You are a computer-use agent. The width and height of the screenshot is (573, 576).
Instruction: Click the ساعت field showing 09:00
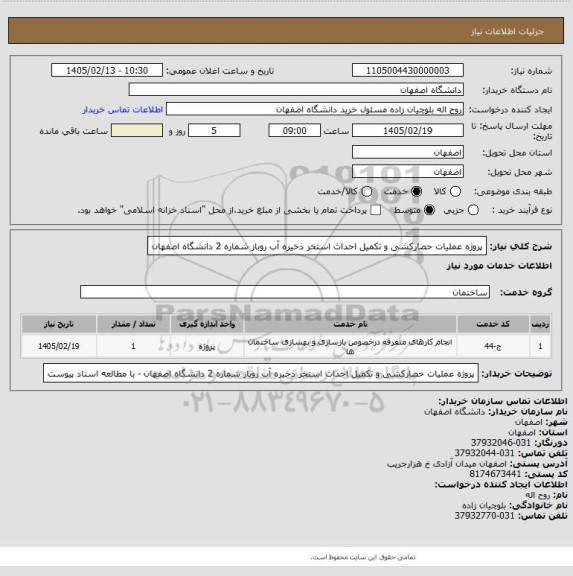[295, 130]
